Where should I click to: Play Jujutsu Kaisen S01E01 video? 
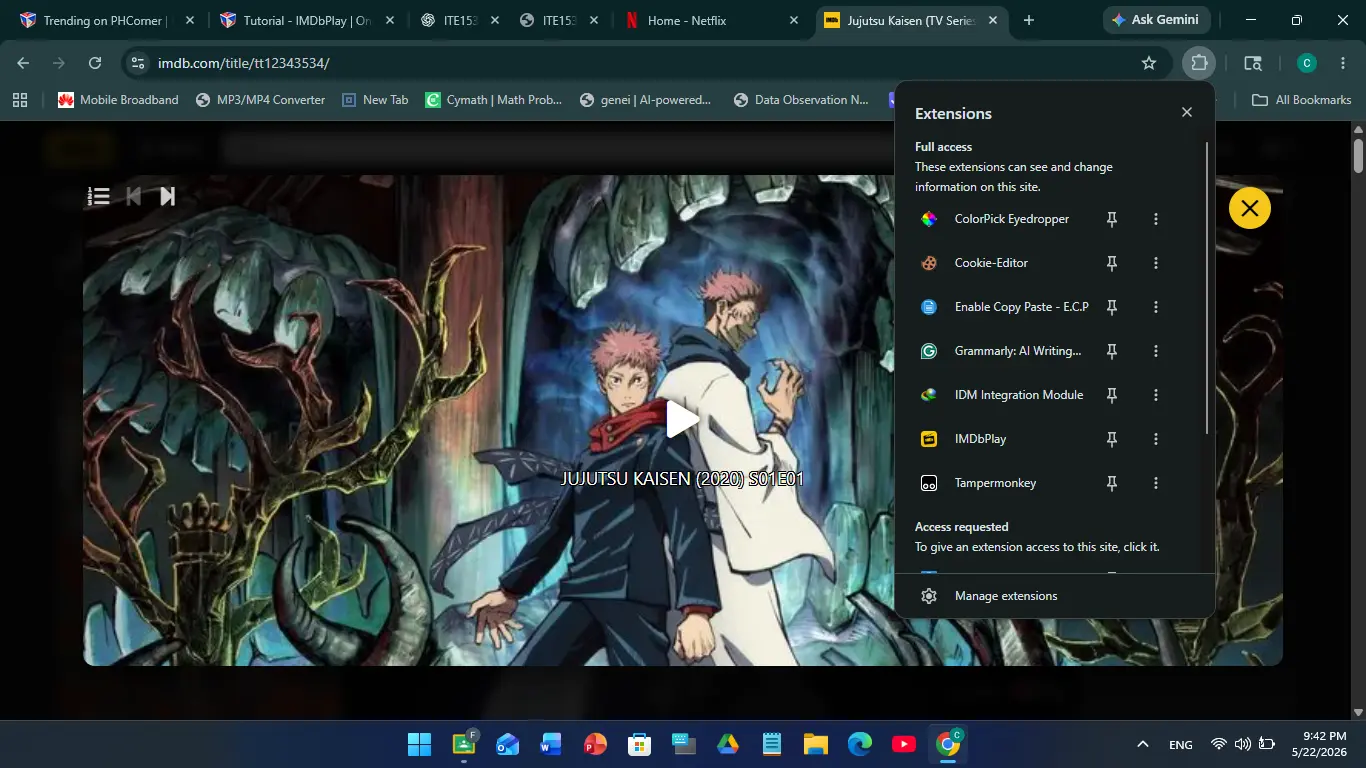point(683,419)
